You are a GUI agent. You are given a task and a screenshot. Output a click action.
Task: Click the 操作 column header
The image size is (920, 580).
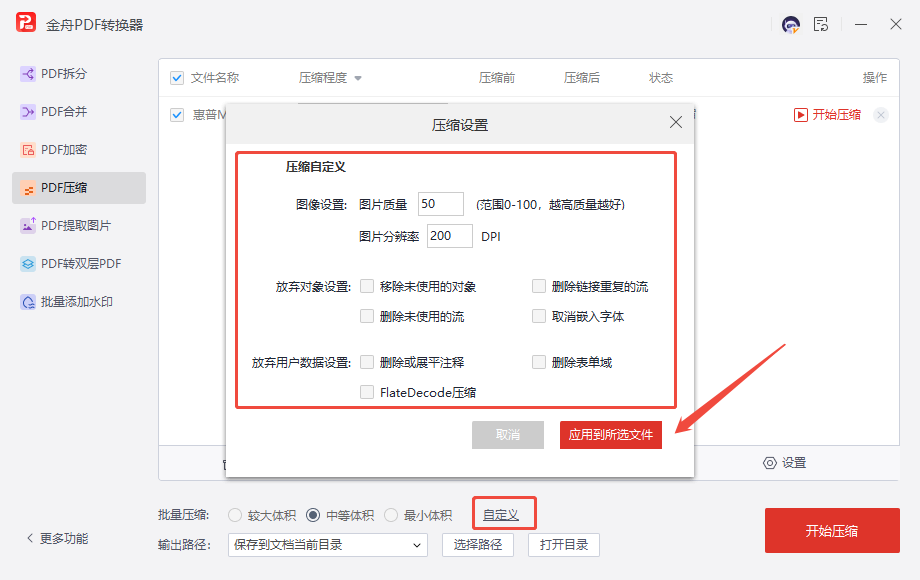(874, 78)
